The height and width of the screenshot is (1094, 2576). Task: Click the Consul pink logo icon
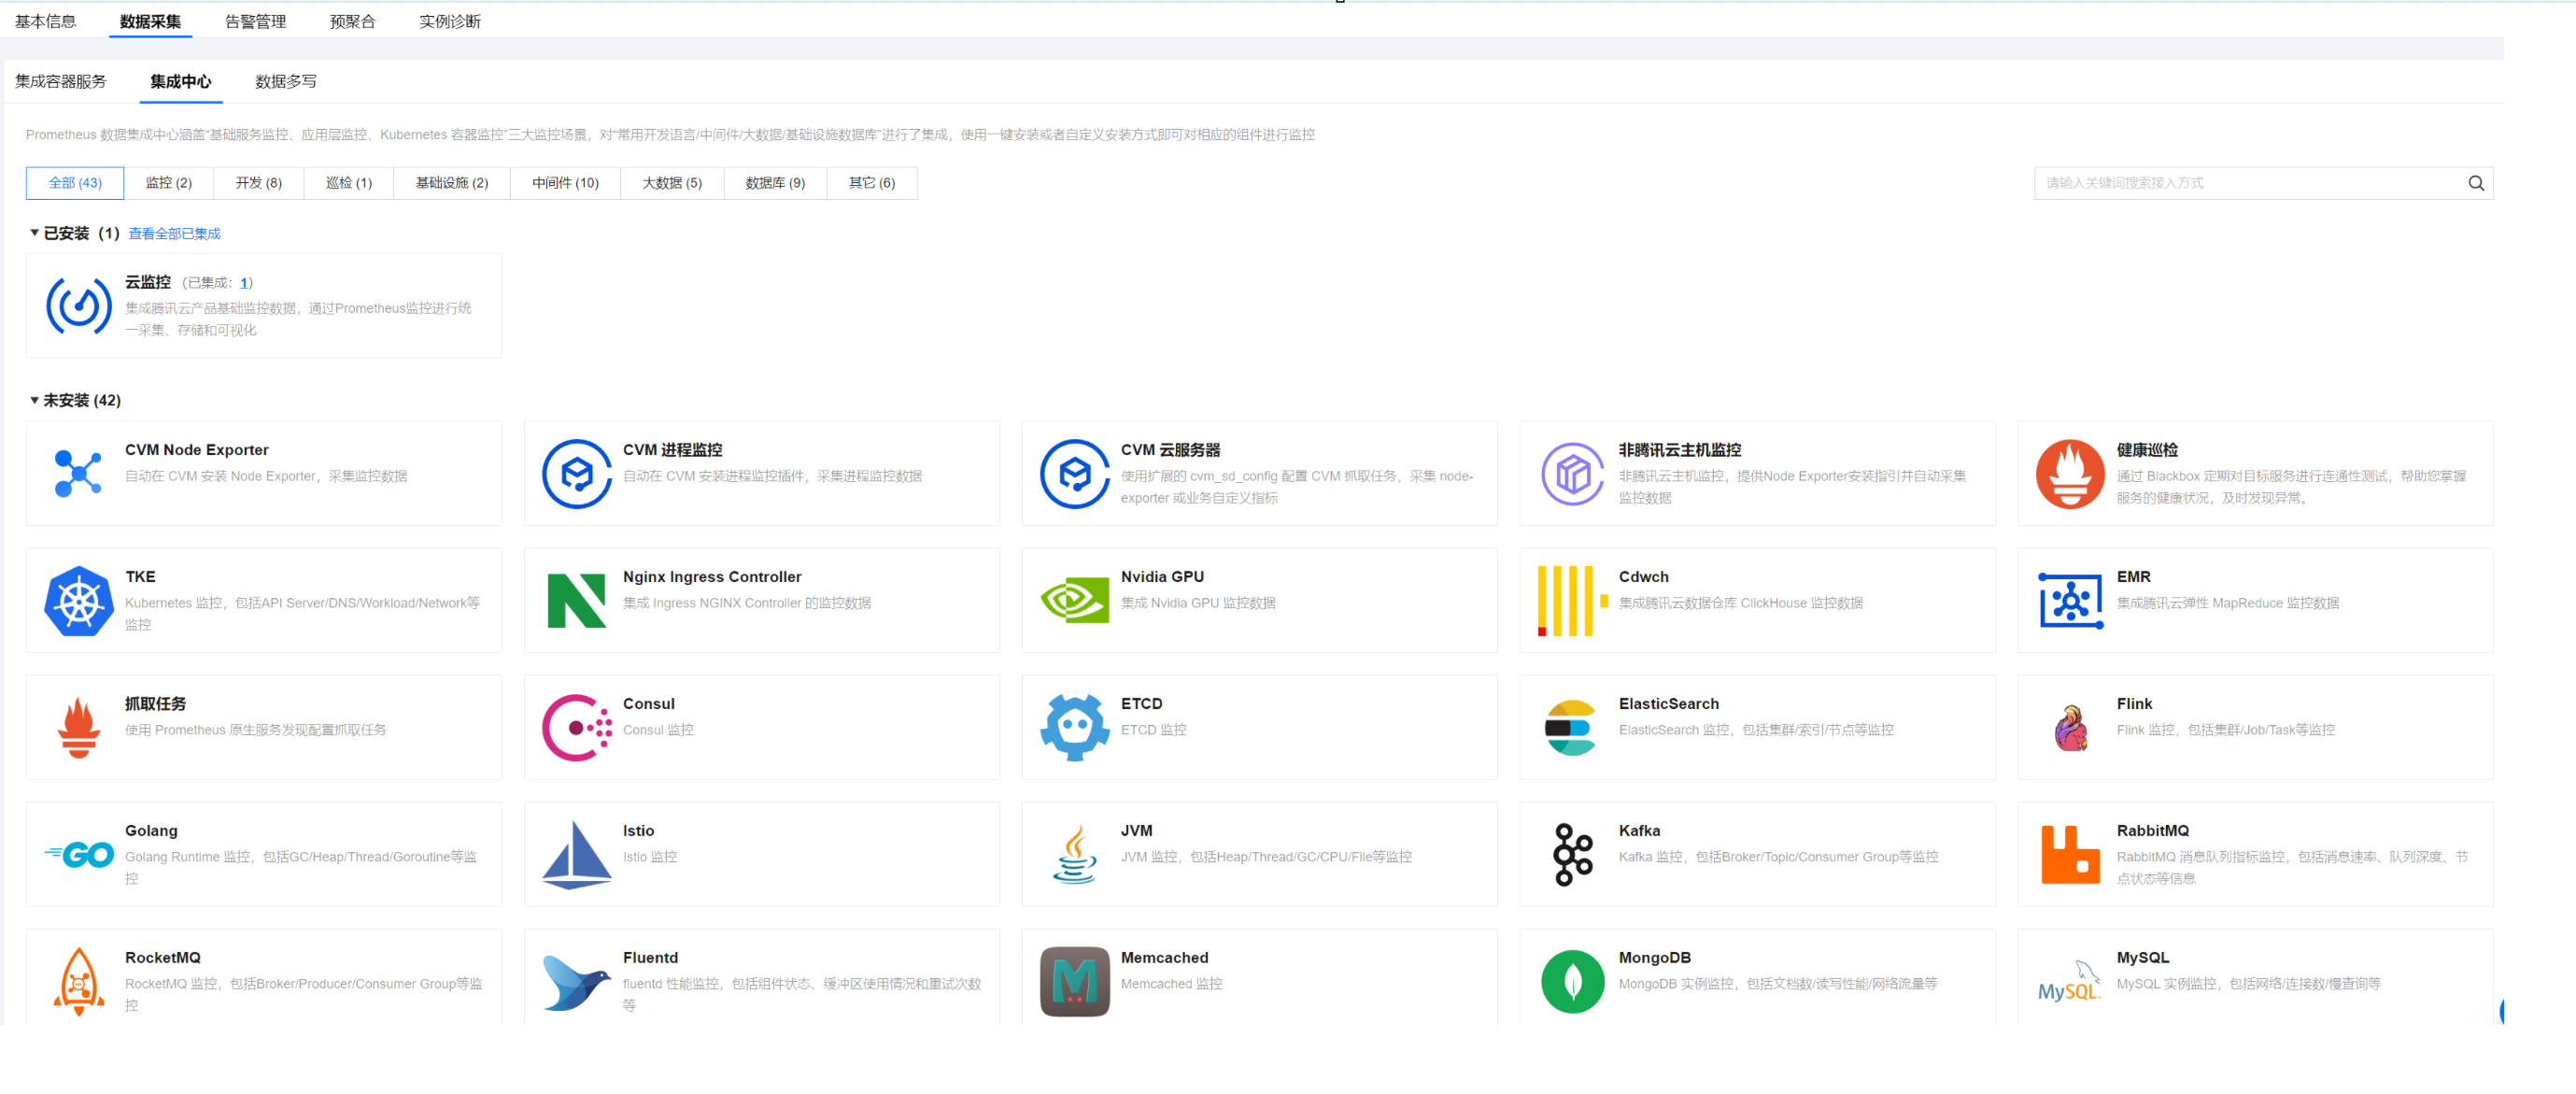pos(576,728)
